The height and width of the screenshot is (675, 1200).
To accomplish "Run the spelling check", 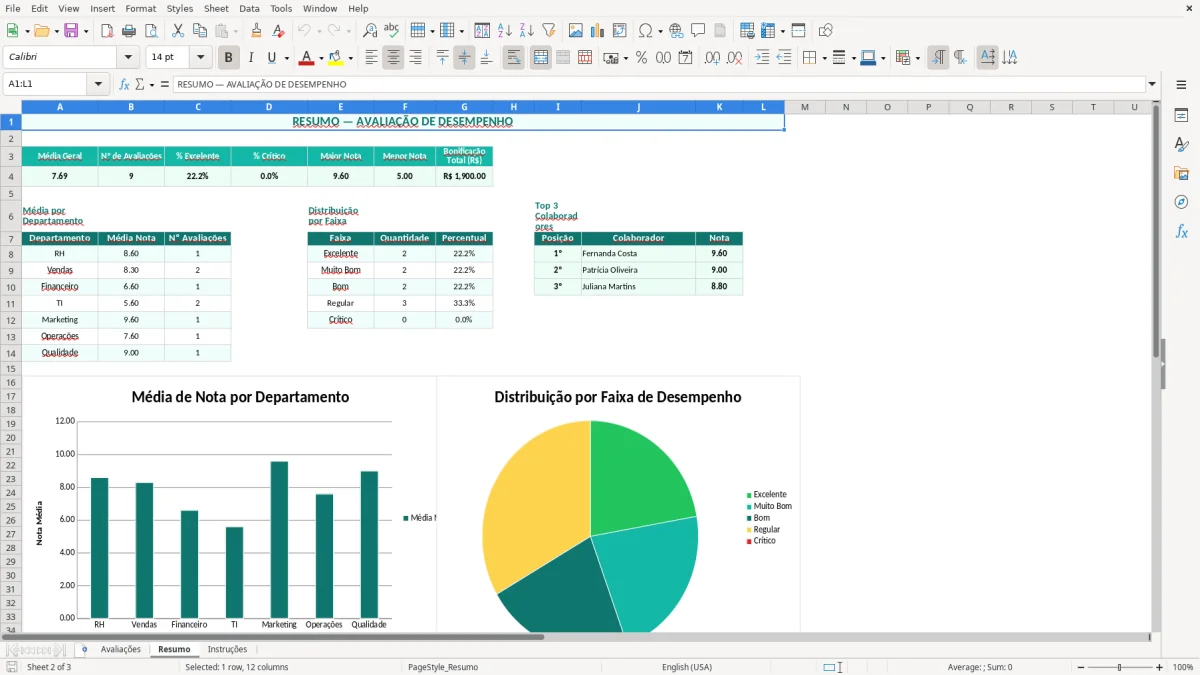I will coord(392,31).
